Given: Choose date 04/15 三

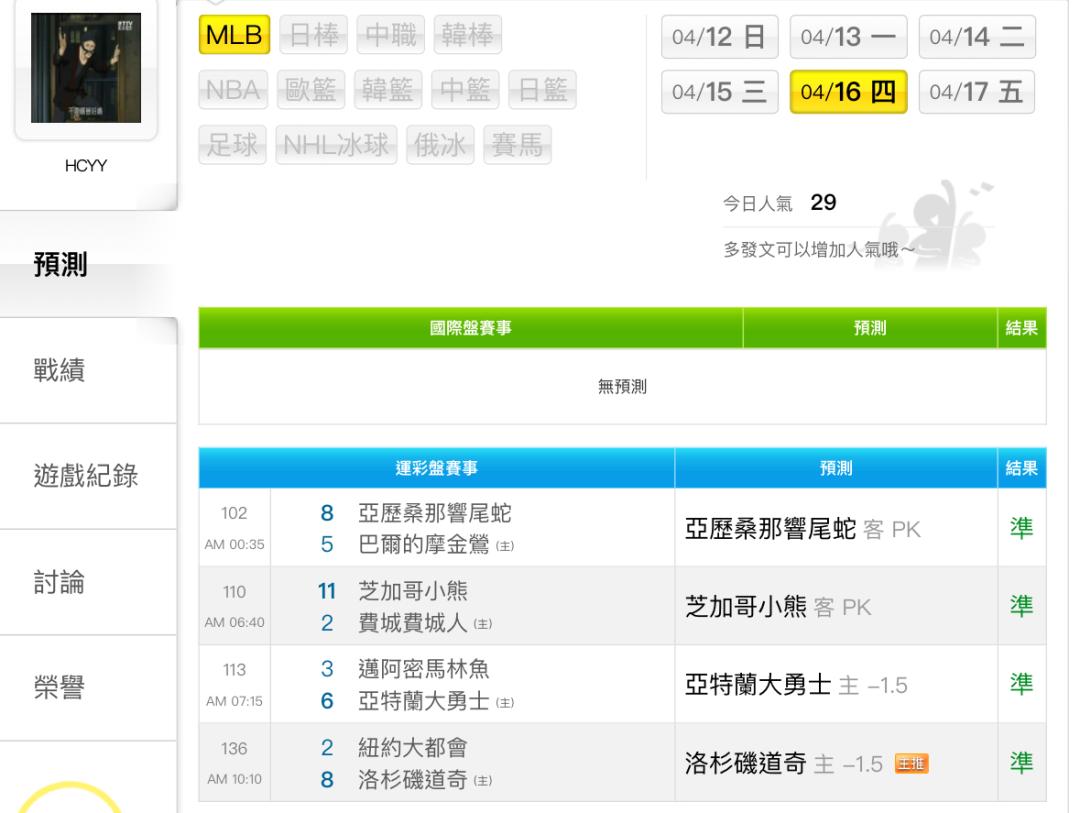Looking at the screenshot, I should (x=719, y=93).
